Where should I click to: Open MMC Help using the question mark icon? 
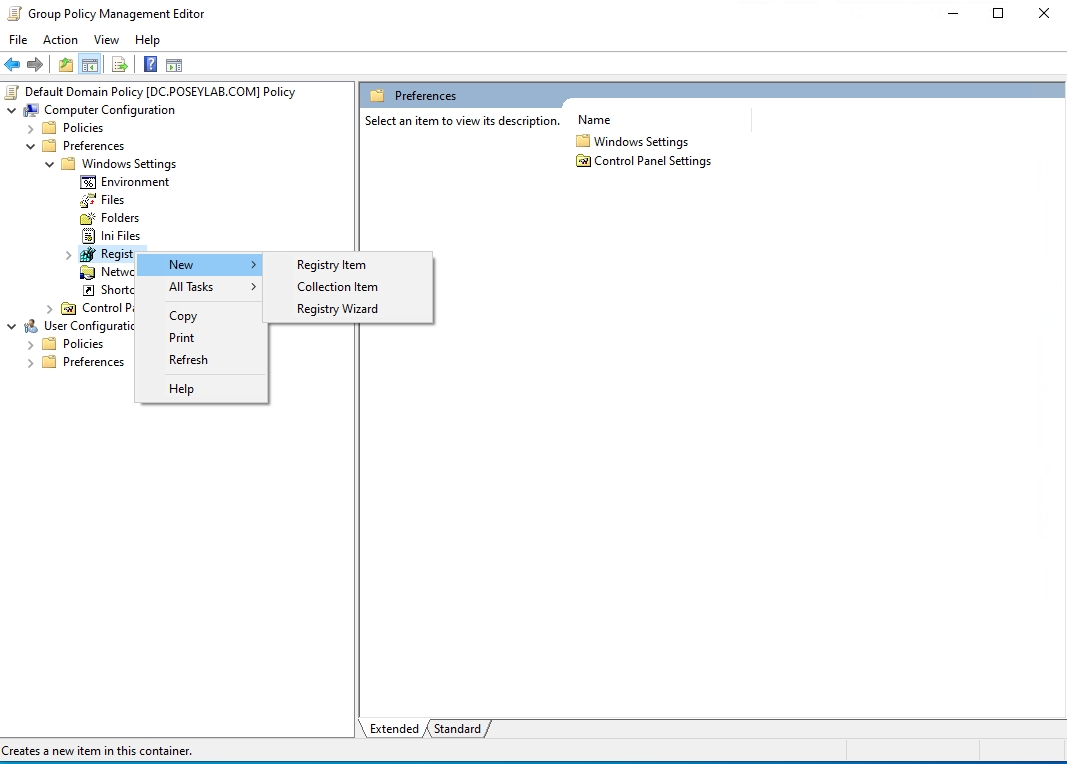pos(150,64)
